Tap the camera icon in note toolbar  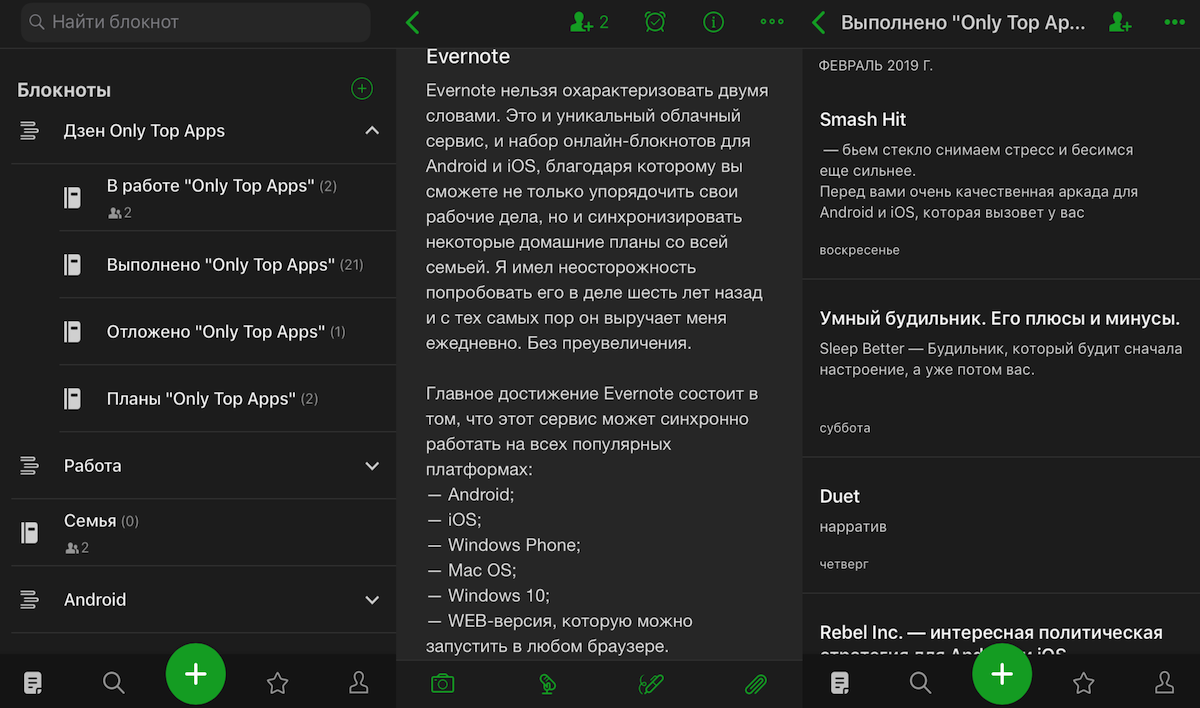[442, 684]
